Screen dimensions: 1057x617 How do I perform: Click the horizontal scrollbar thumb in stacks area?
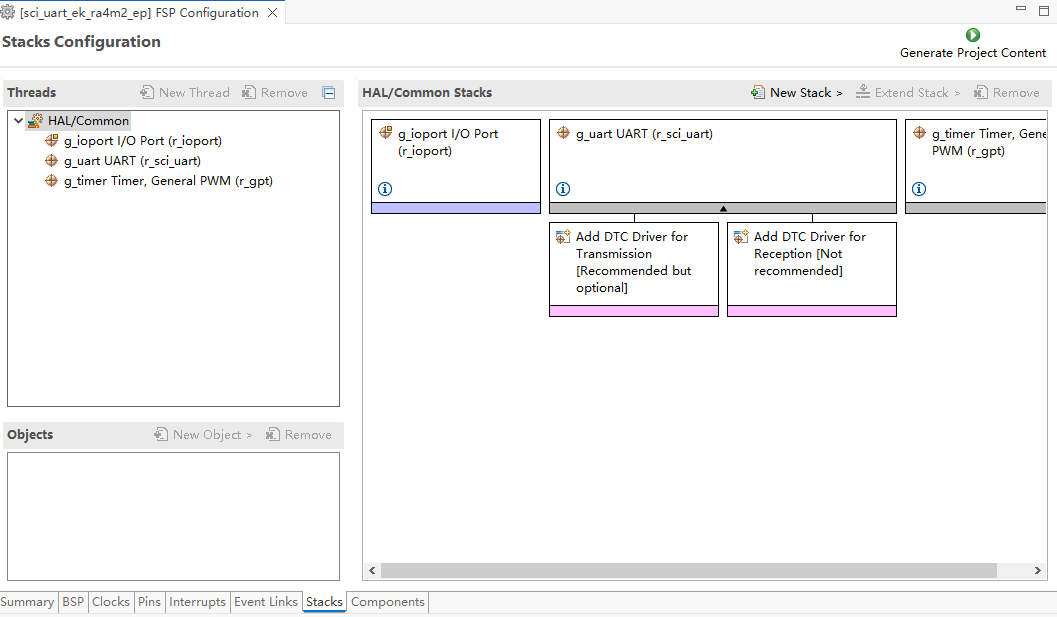[x=689, y=570]
